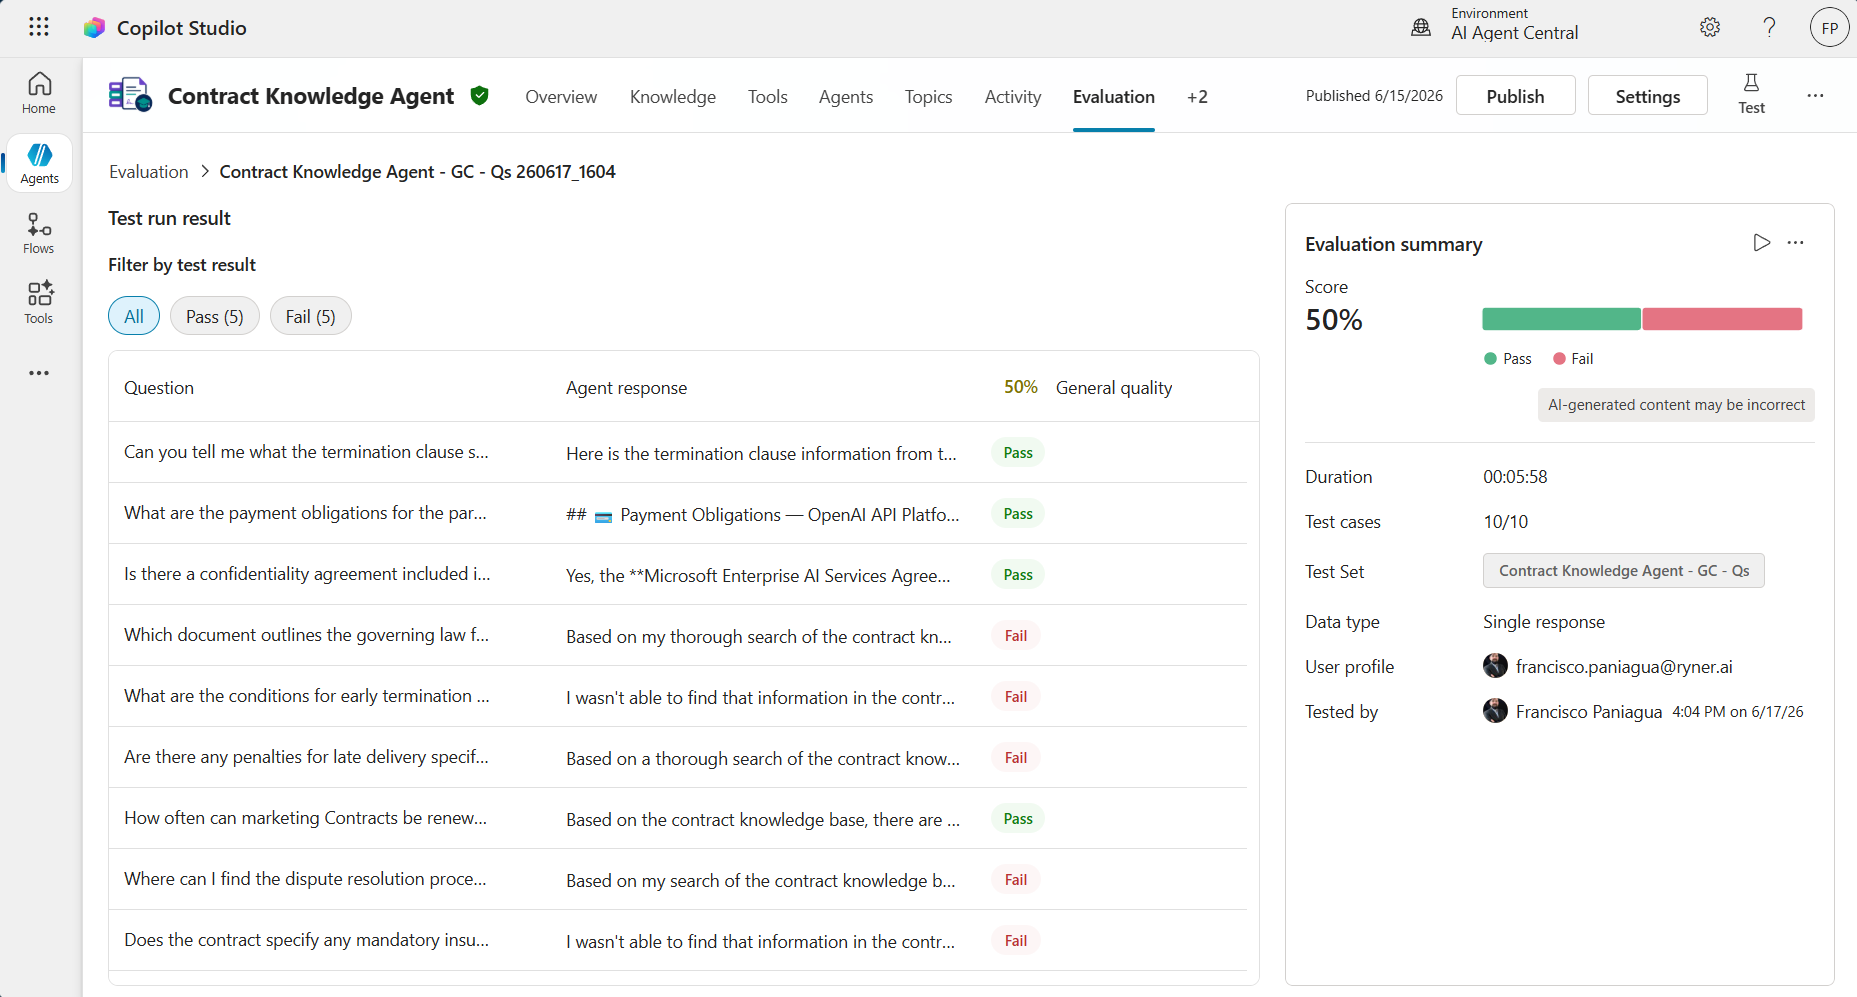This screenshot has width=1857, height=997.
Task: Expand the +2 overflow tabs
Action: [1197, 97]
